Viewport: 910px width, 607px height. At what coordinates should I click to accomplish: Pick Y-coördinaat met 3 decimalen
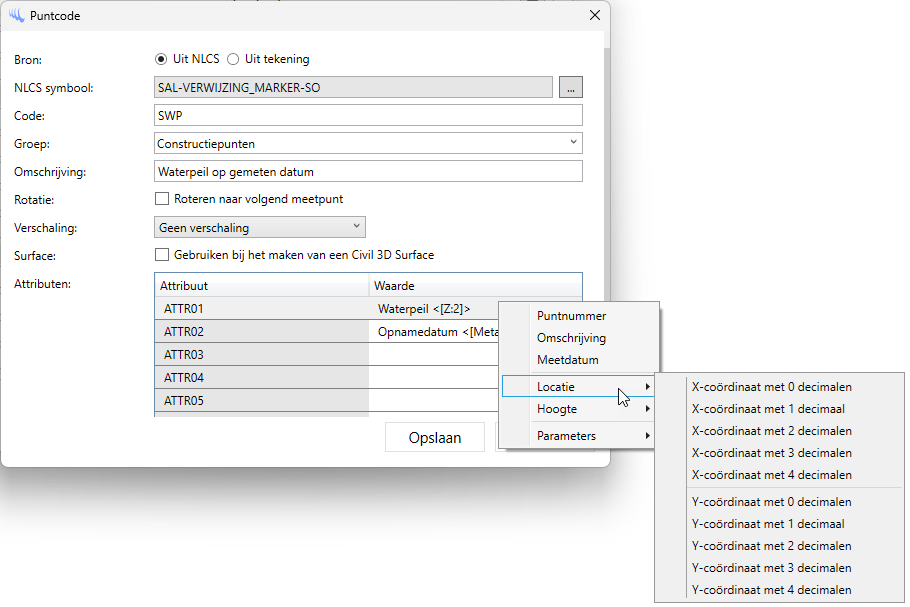(772, 568)
